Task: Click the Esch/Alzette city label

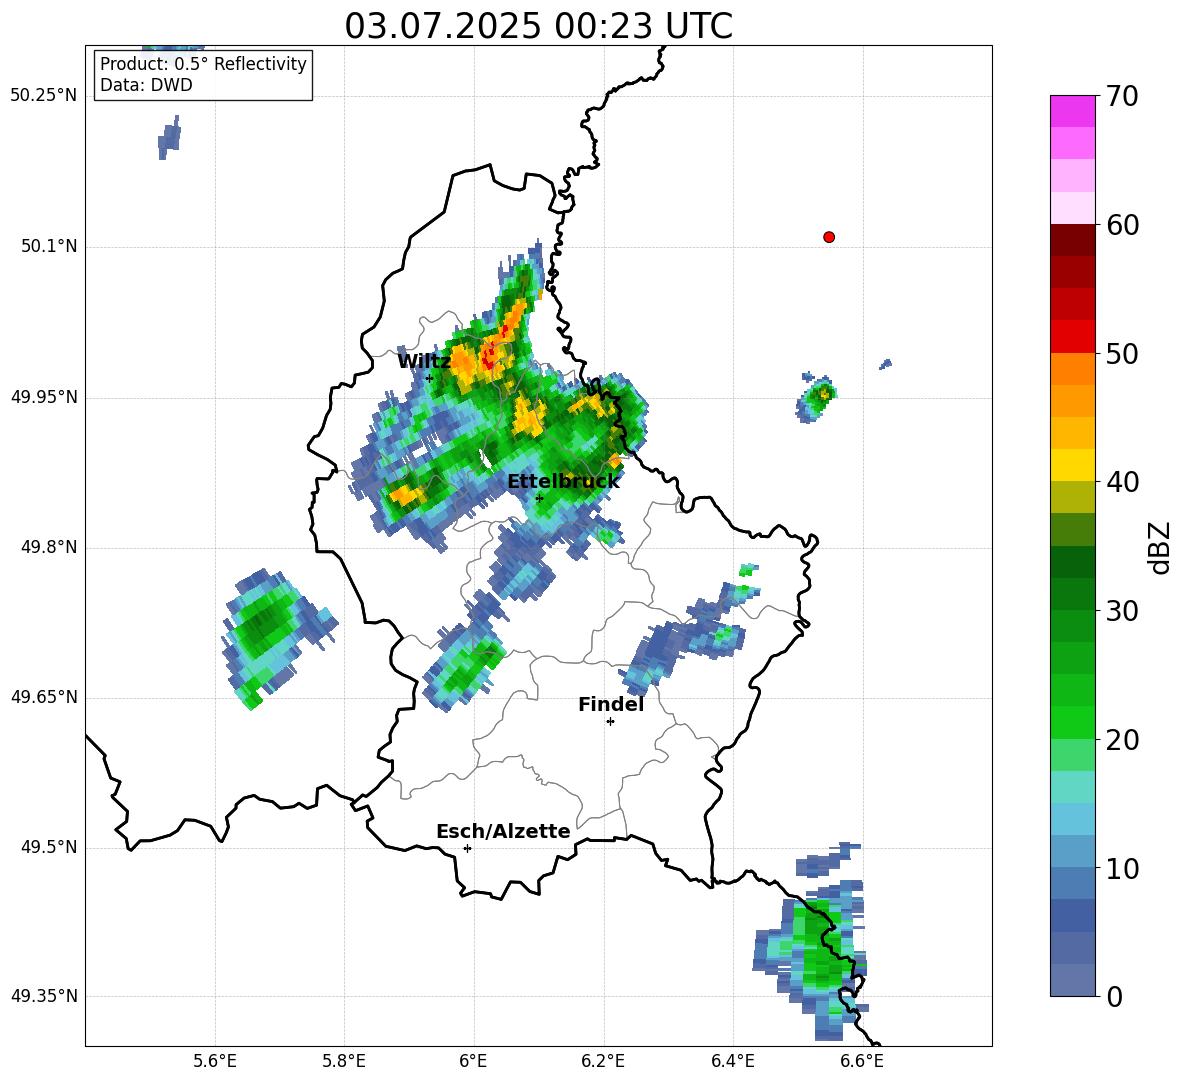Action: [503, 831]
